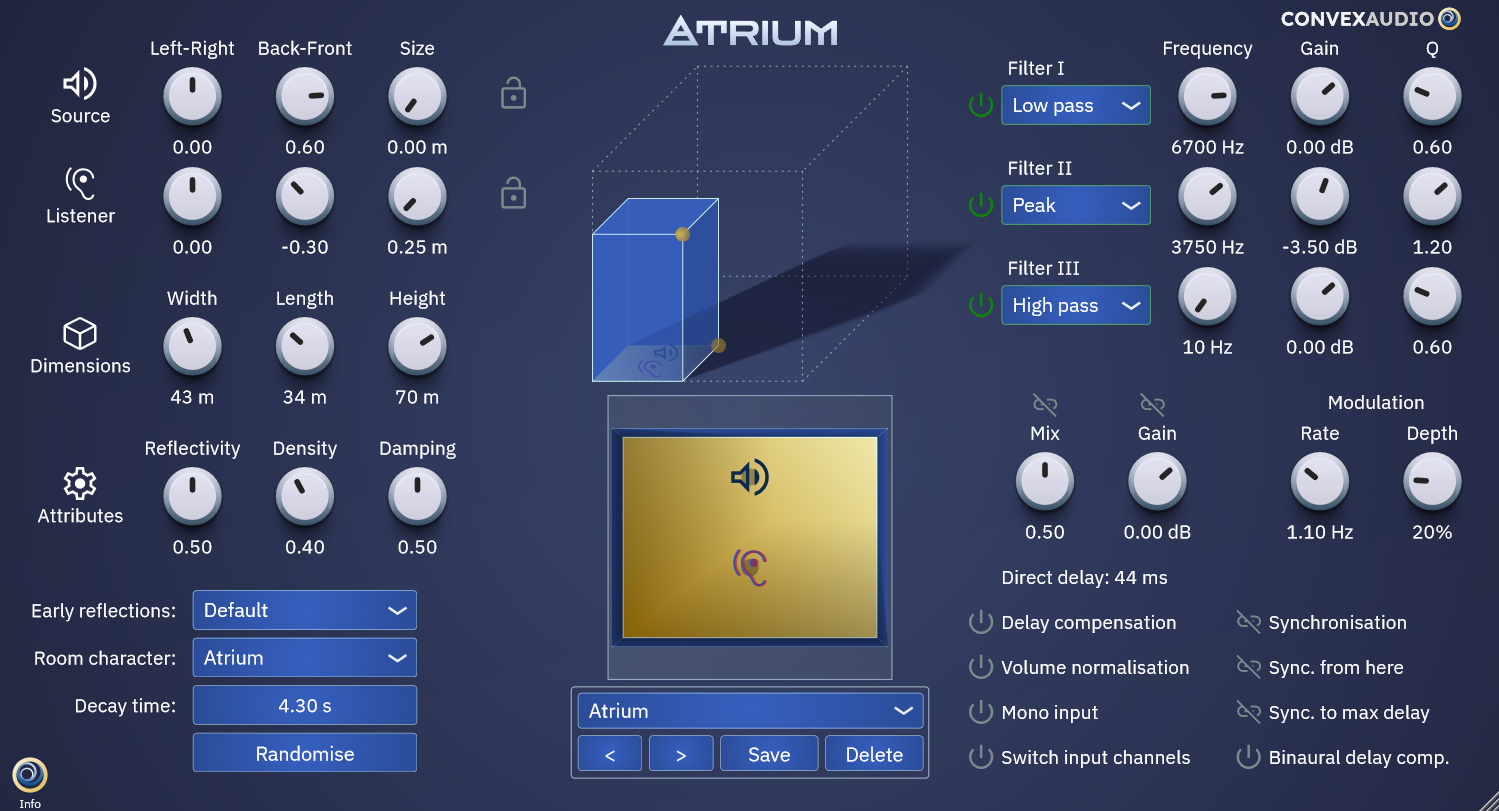
Task: Click the upper gold handle on the 3D room
Action: pyautogui.click(x=683, y=234)
